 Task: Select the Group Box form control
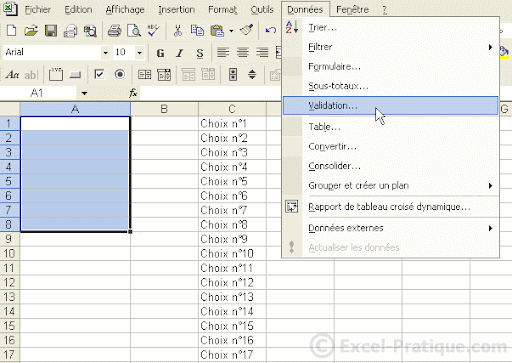[x=56, y=74]
